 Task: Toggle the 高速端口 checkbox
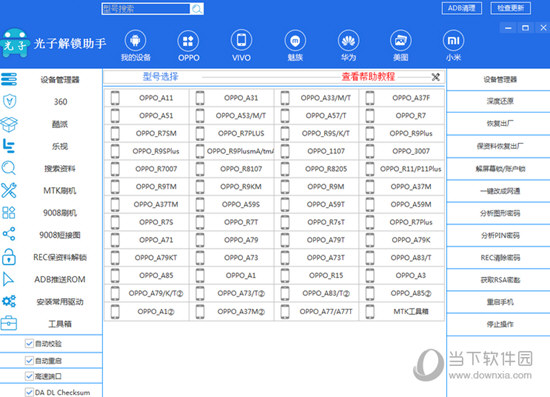click(x=29, y=376)
